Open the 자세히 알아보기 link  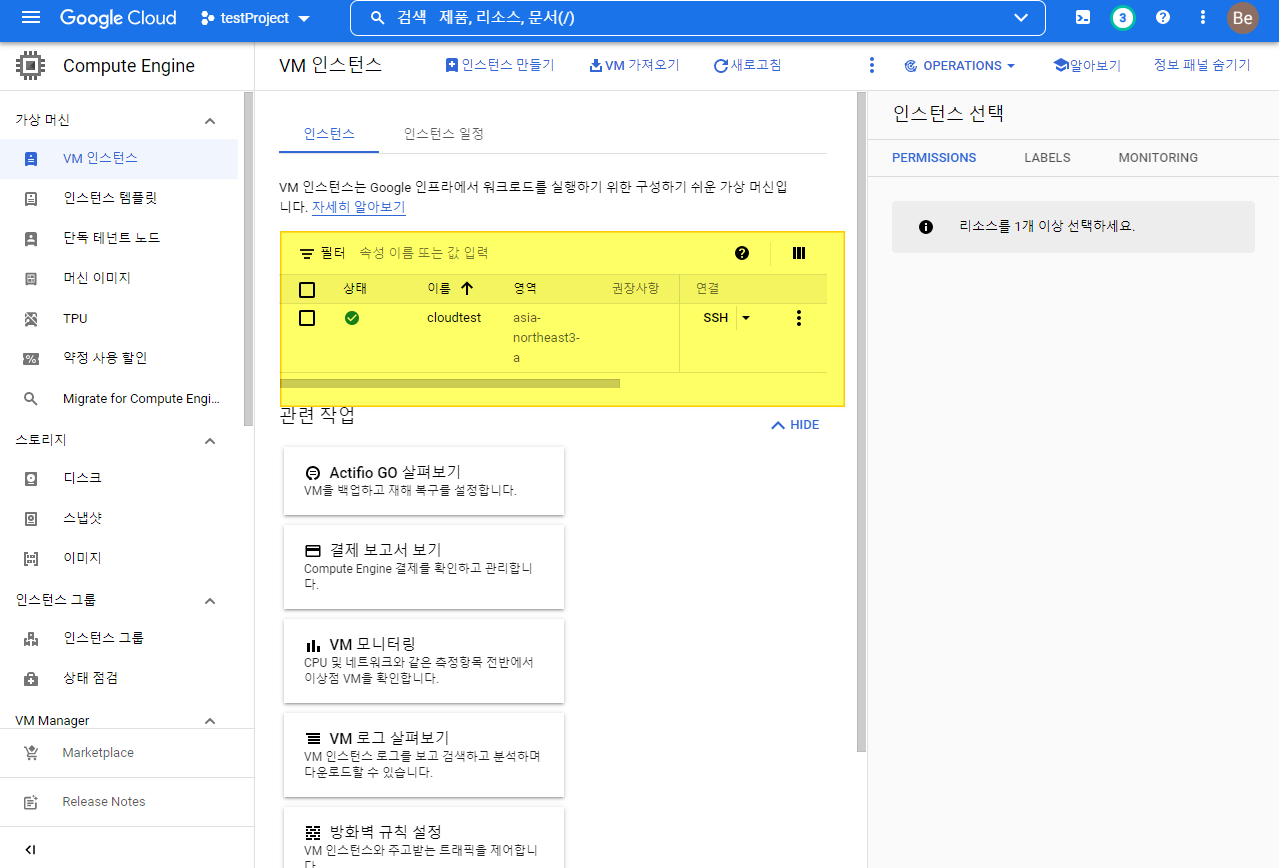359,207
